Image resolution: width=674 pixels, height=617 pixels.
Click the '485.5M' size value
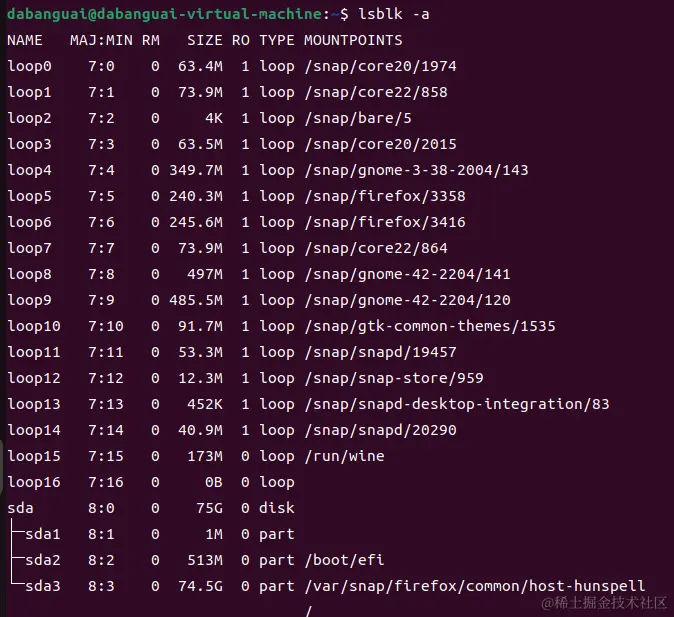[196, 301]
